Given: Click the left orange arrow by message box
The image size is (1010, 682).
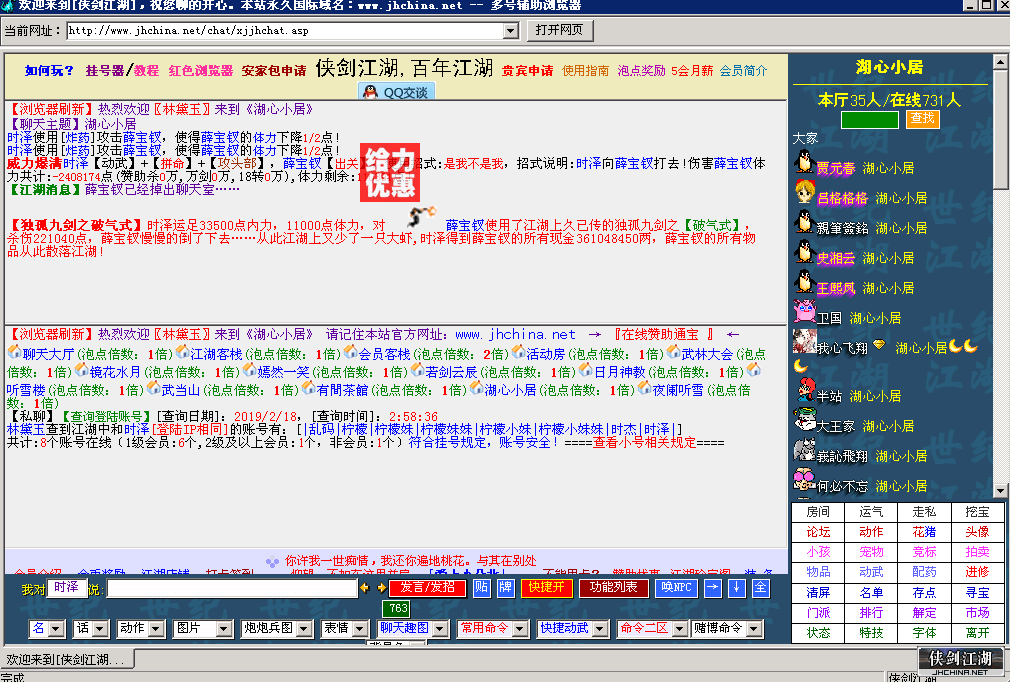Looking at the screenshot, I should pos(365,588).
